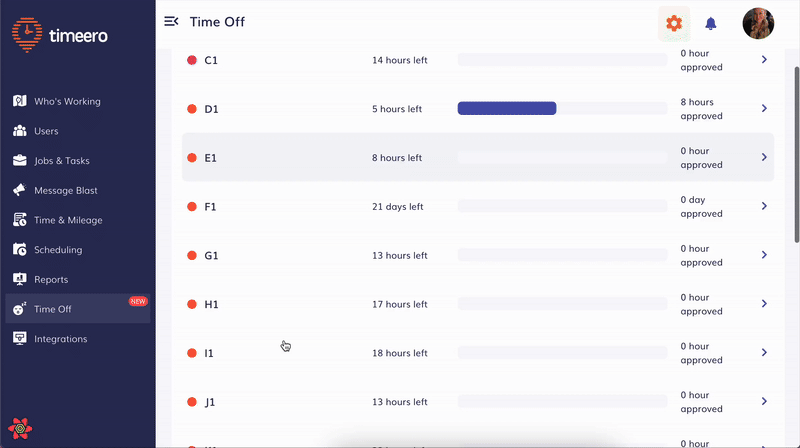Open the settings gear icon
The image size is (800, 448).
click(x=674, y=23)
